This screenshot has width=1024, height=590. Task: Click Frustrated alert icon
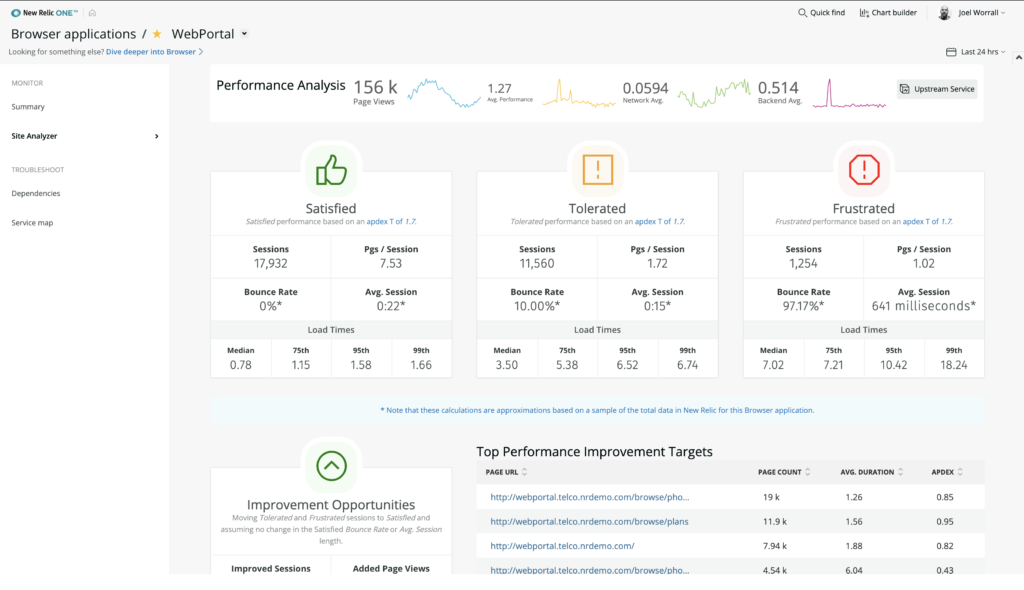click(x=864, y=170)
